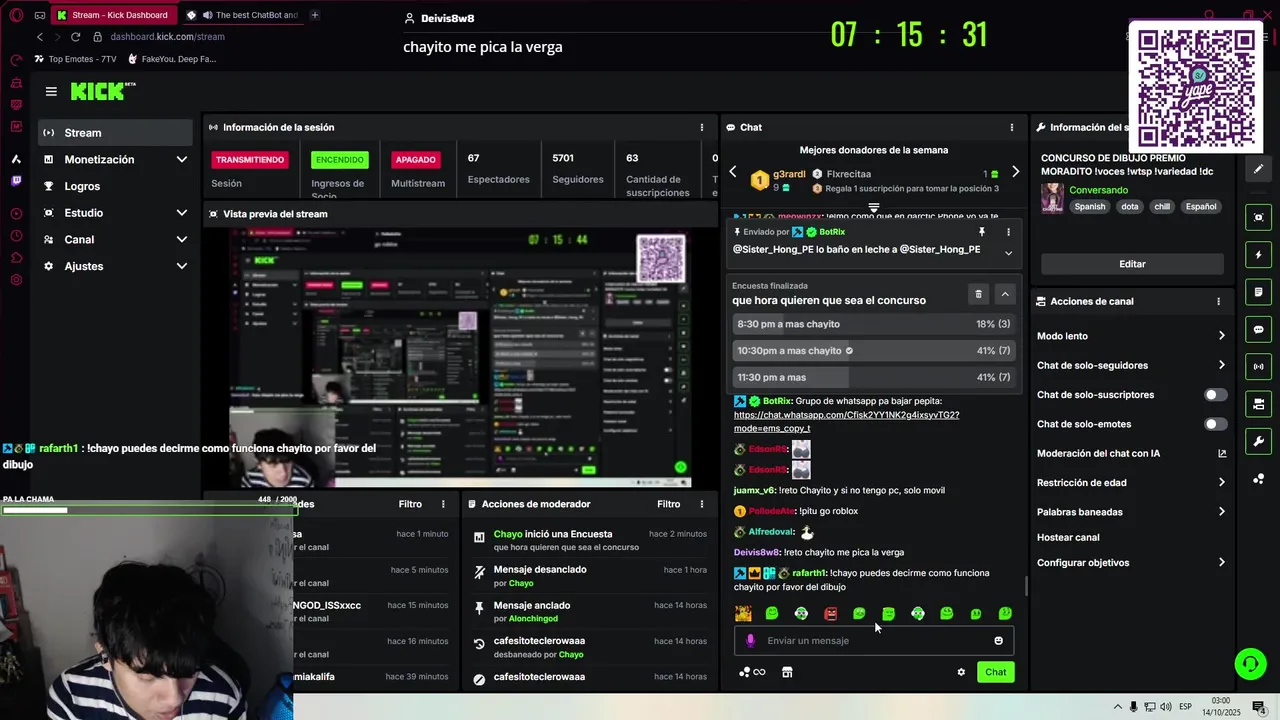Open Acciones de moderador three-dot menu
This screenshot has width=1280, height=720.
700,504
